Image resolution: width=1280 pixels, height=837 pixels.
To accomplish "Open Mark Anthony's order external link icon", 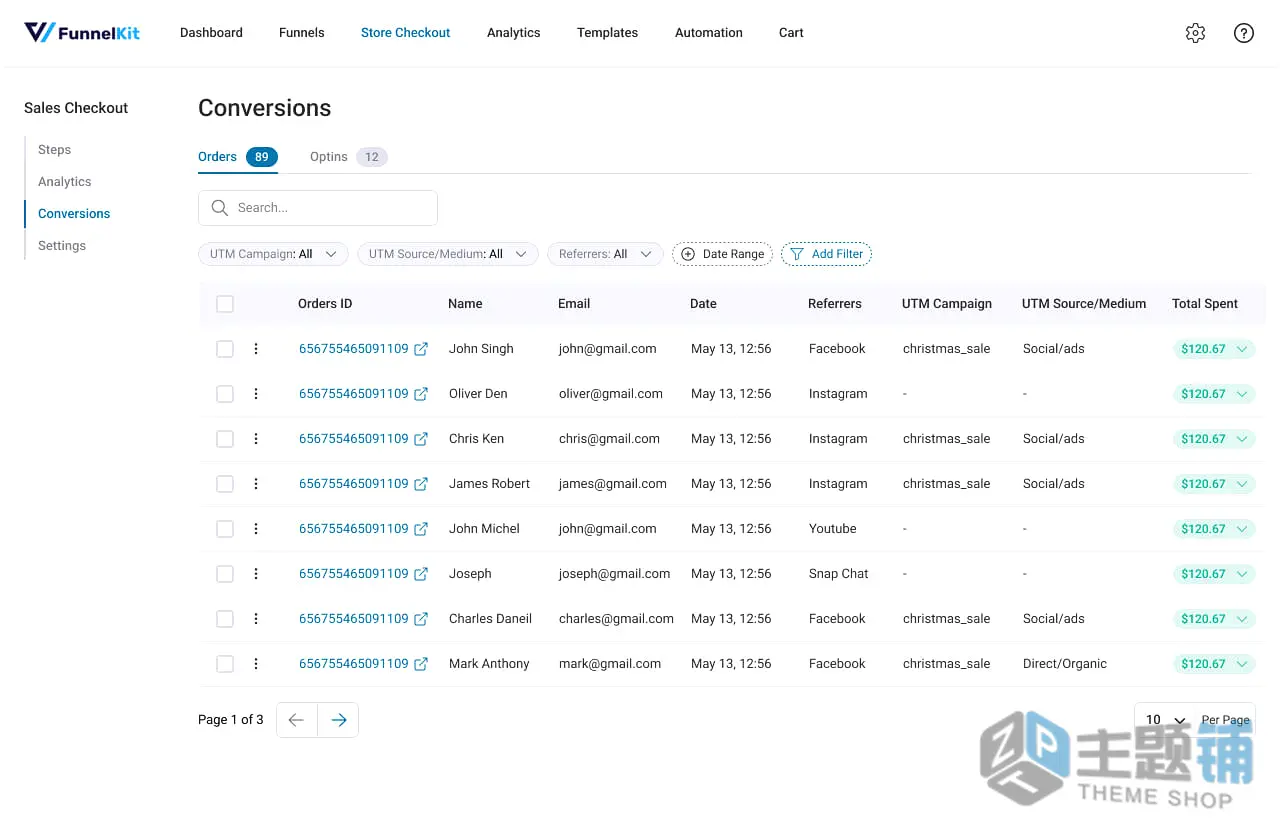I will (x=421, y=664).
